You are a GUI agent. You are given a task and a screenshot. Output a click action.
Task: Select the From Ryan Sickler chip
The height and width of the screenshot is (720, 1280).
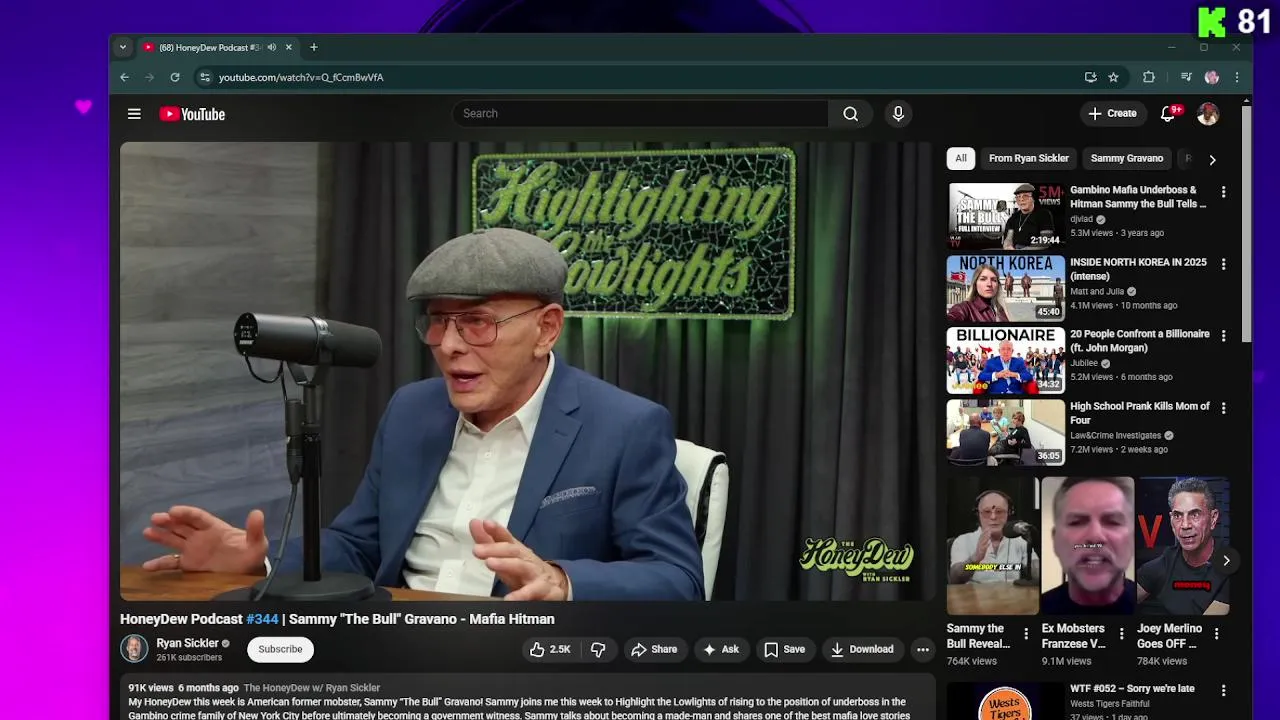pos(1029,158)
